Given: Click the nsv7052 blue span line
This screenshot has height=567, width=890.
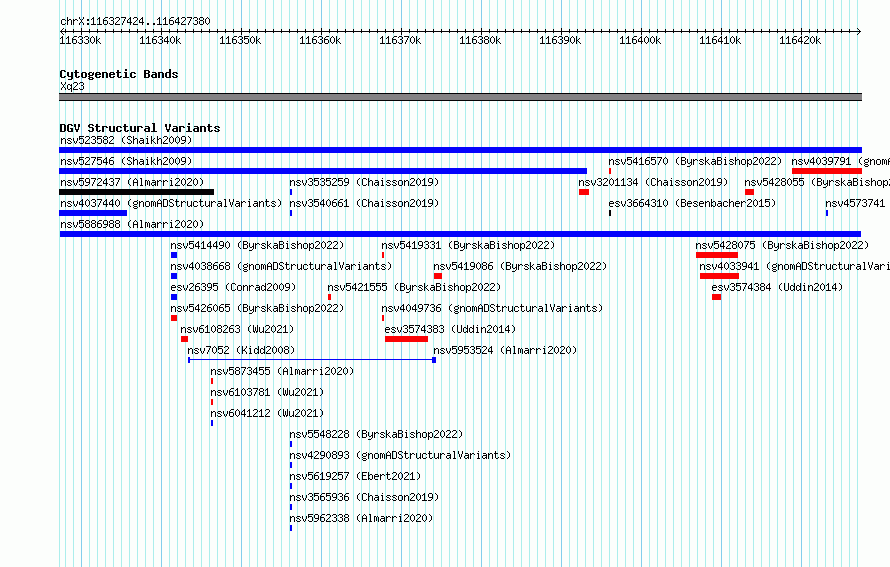Looking at the screenshot, I should tap(312, 360).
